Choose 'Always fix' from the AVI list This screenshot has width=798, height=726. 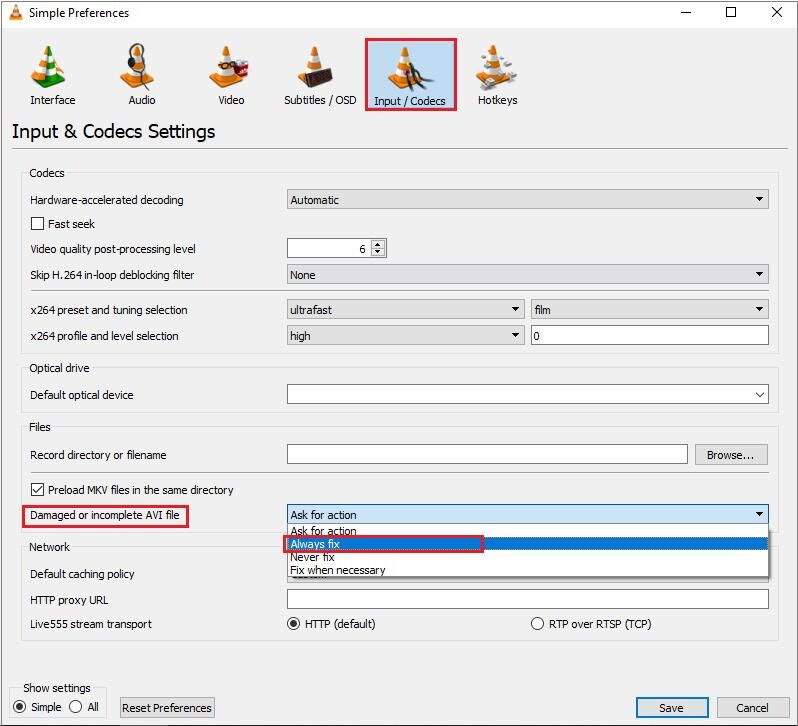(315, 544)
